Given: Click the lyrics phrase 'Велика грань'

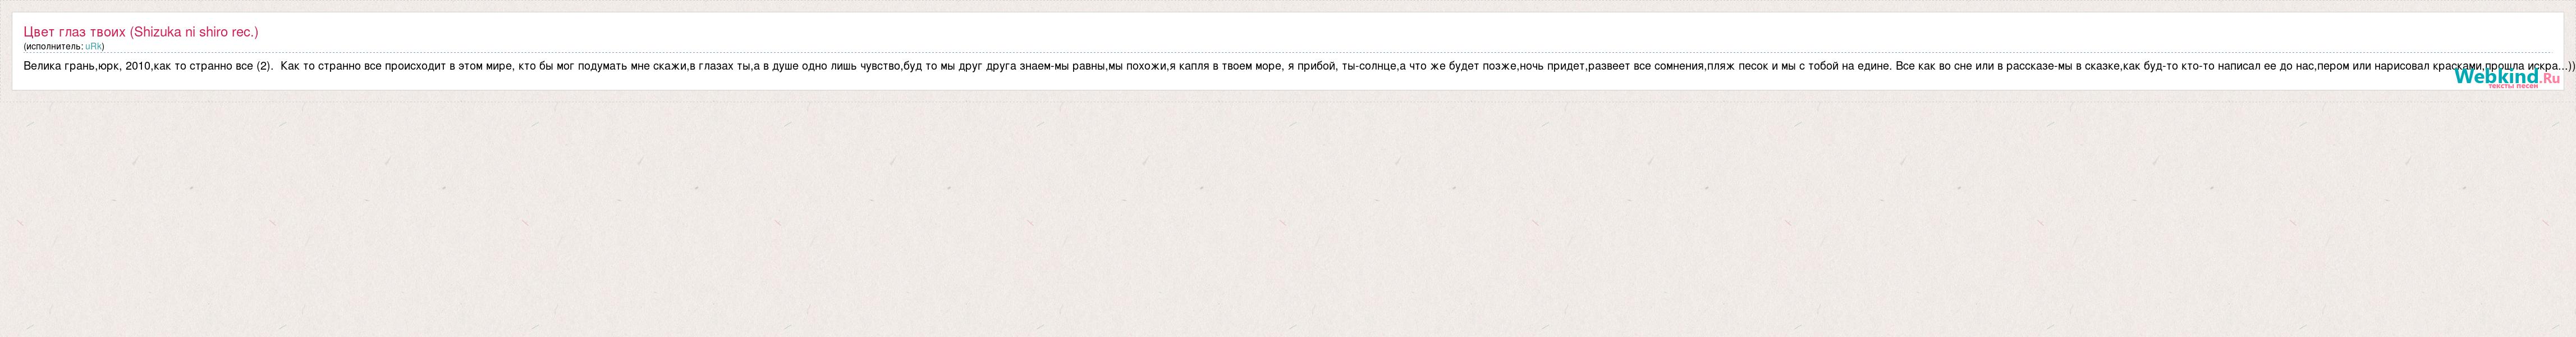Looking at the screenshot, I should click(59, 66).
